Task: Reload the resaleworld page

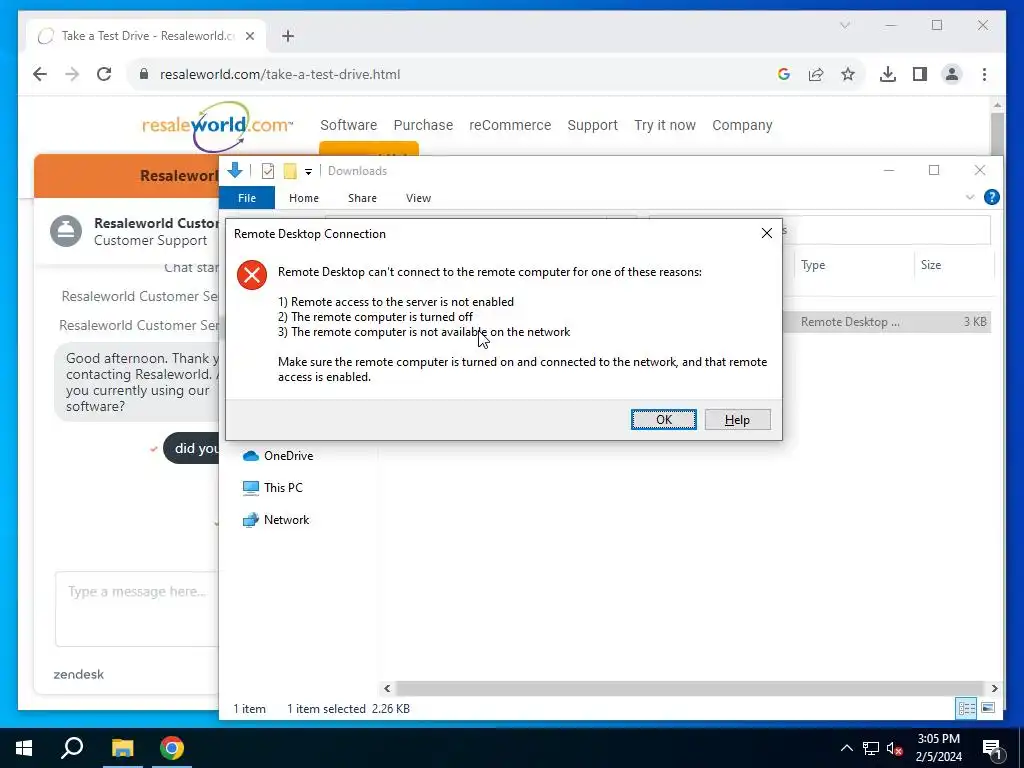Action: tap(104, 74)
